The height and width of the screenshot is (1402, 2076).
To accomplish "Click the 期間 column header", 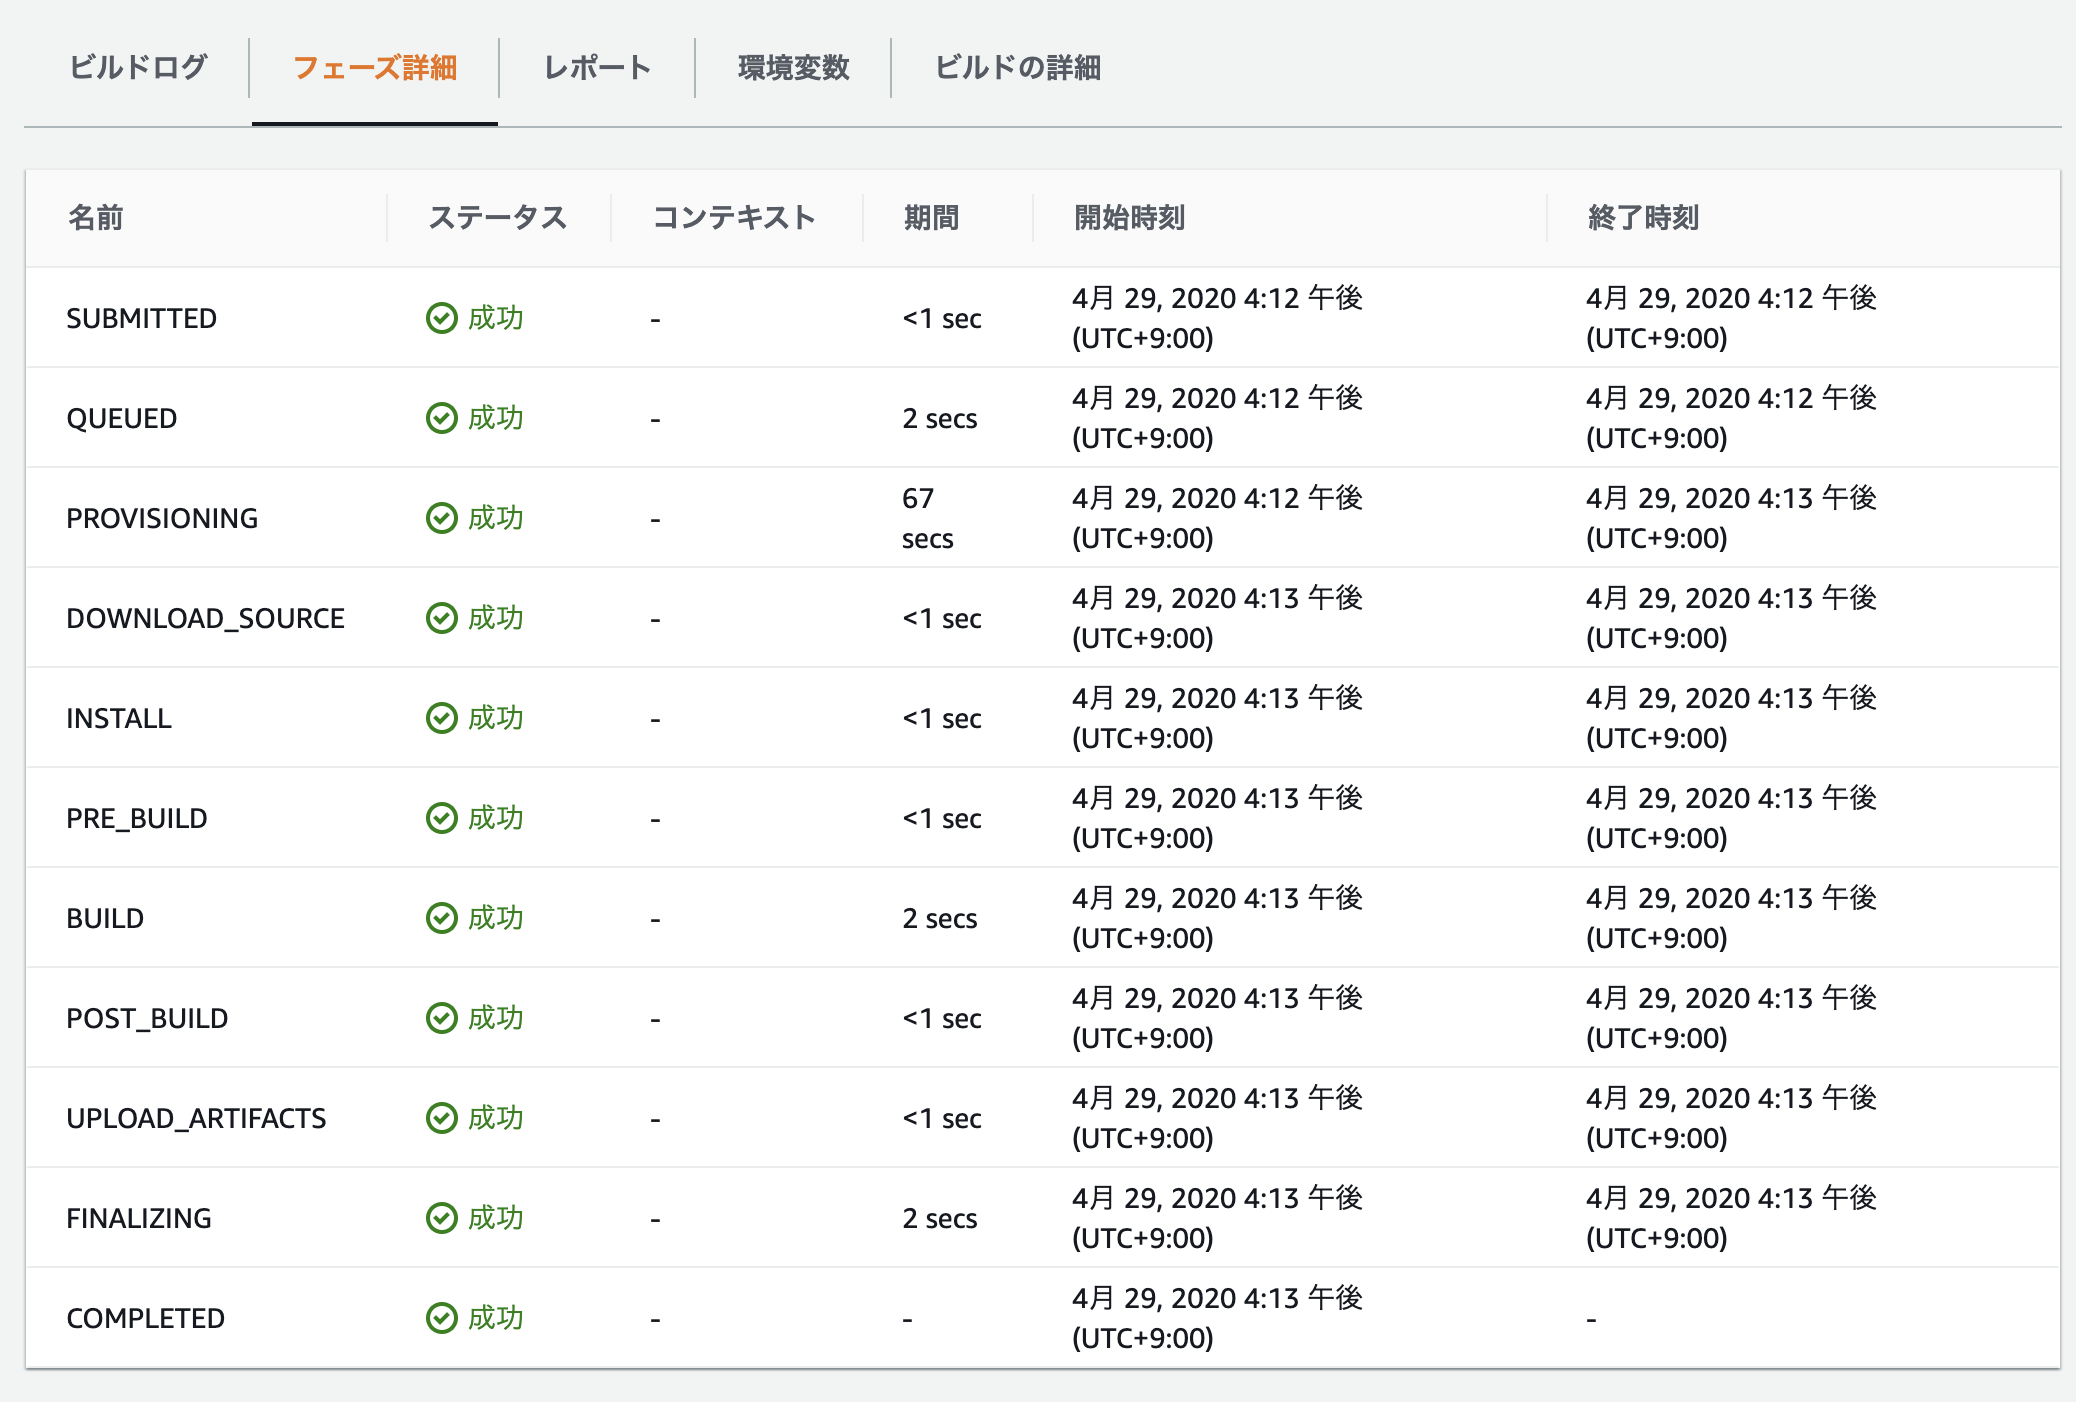I will [931, 218].
